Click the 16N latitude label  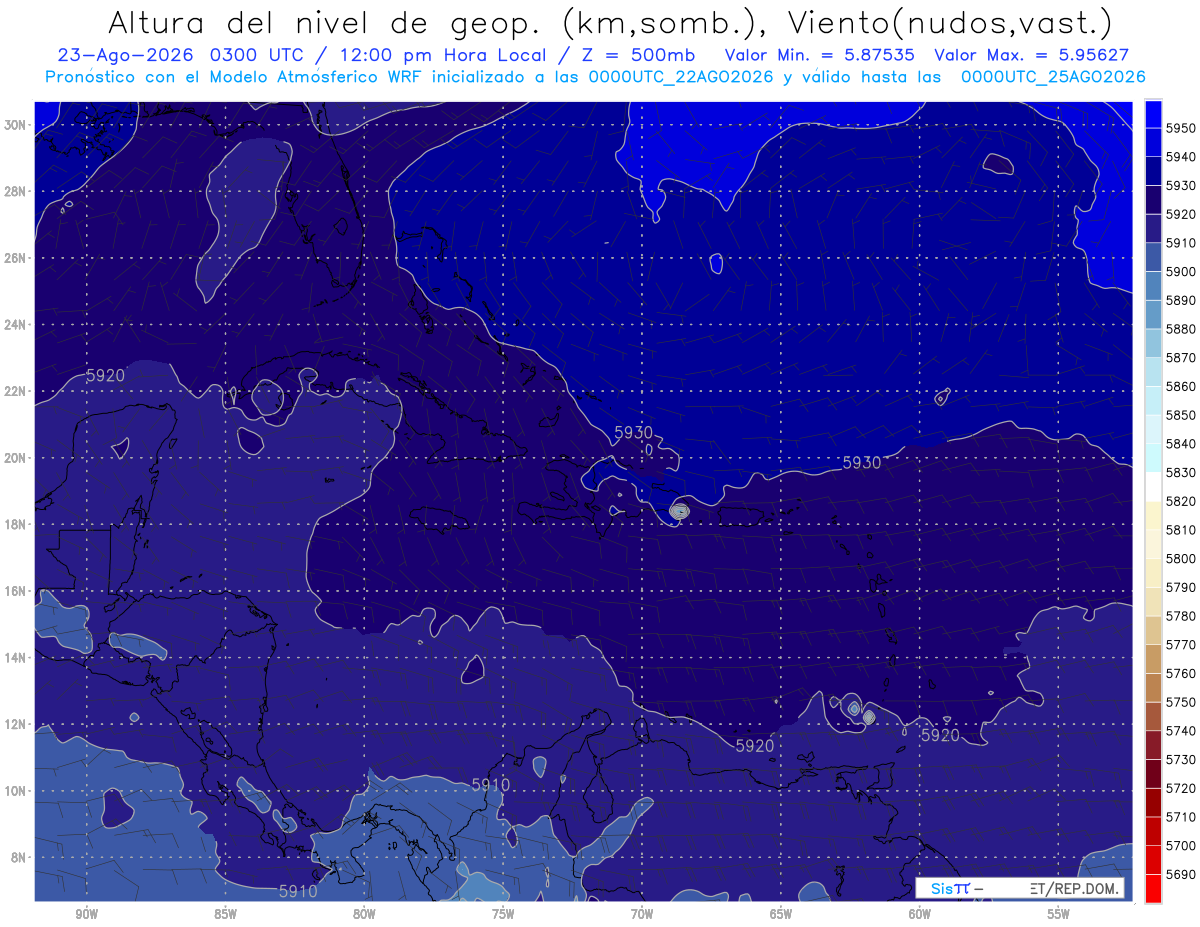coord(17,591)
